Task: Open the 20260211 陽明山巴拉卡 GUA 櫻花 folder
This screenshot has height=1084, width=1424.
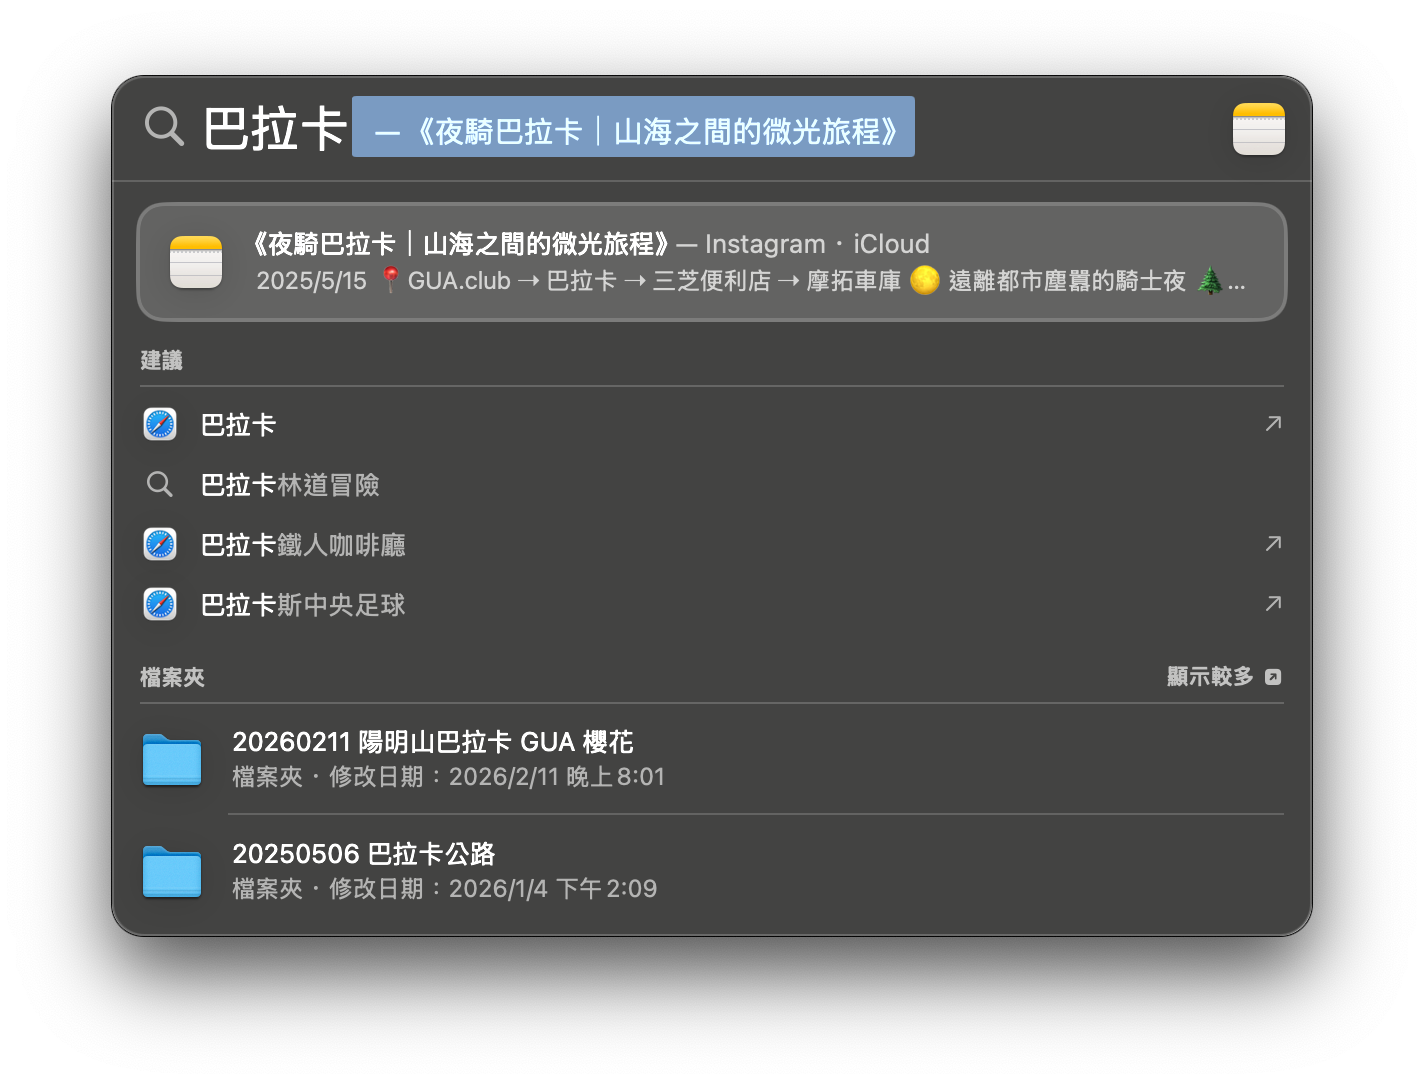Action: (433, 742)
